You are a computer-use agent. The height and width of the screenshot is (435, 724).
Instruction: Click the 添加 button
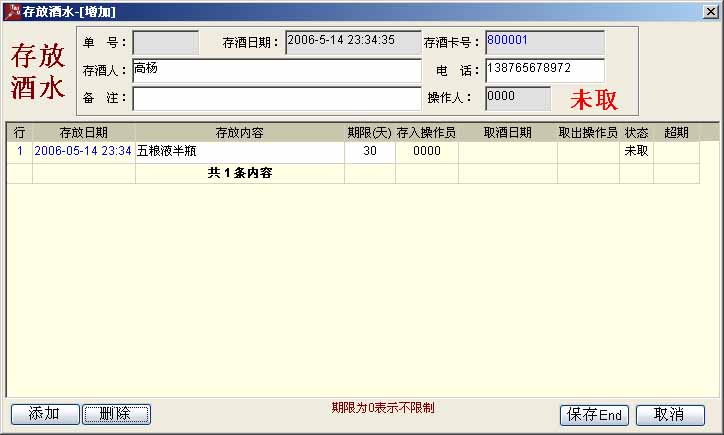tap(44, 414)
